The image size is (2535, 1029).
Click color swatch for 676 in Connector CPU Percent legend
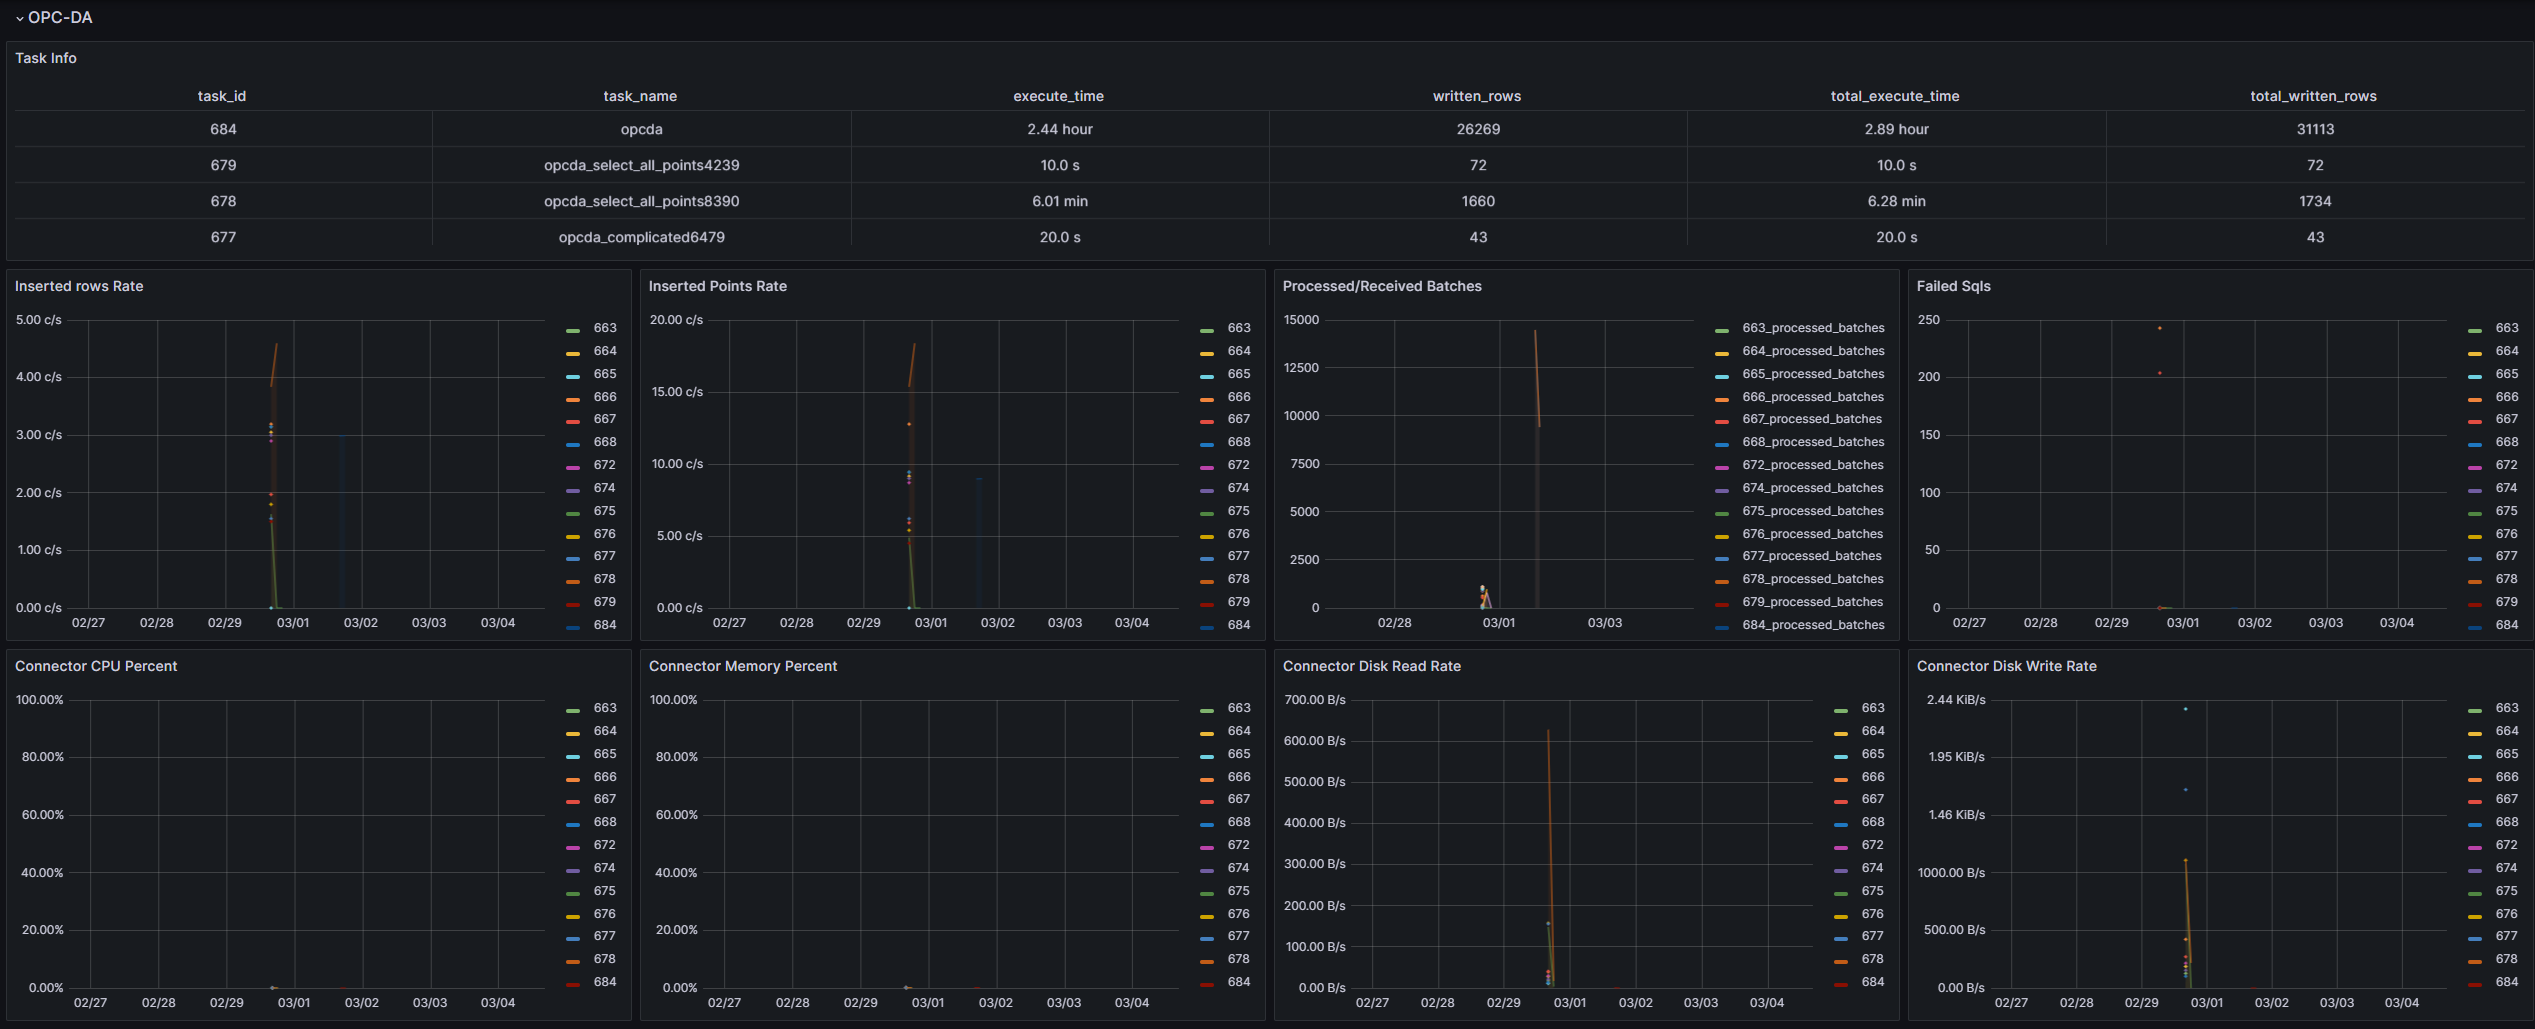573,915
